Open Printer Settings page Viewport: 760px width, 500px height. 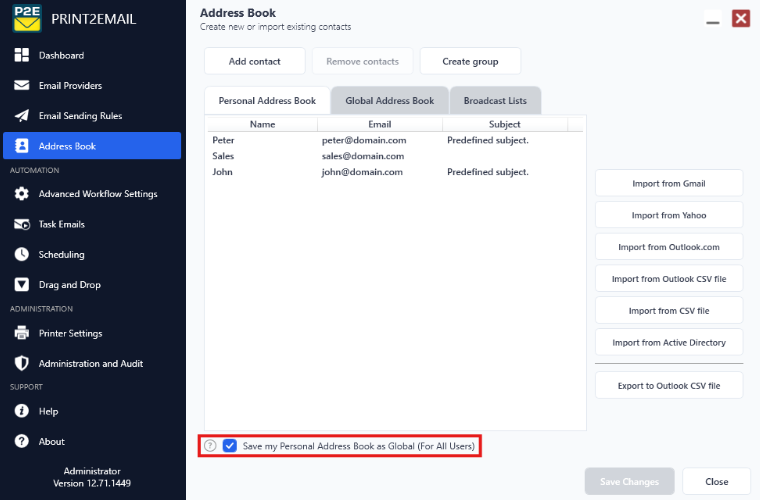71,333
